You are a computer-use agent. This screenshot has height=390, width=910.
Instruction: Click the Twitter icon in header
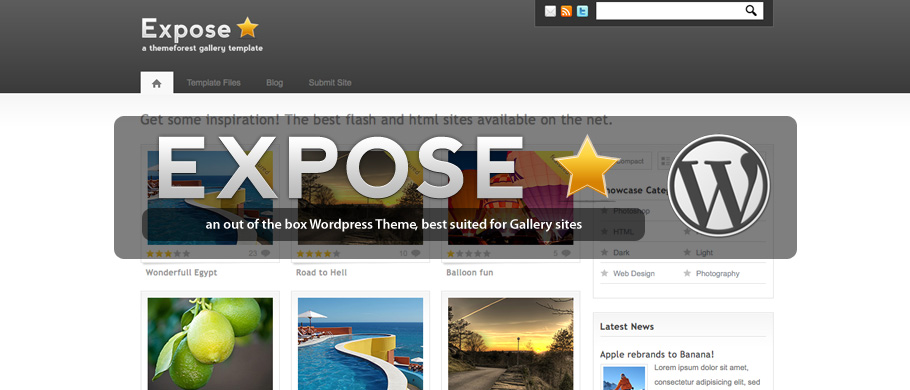(582, 11)
